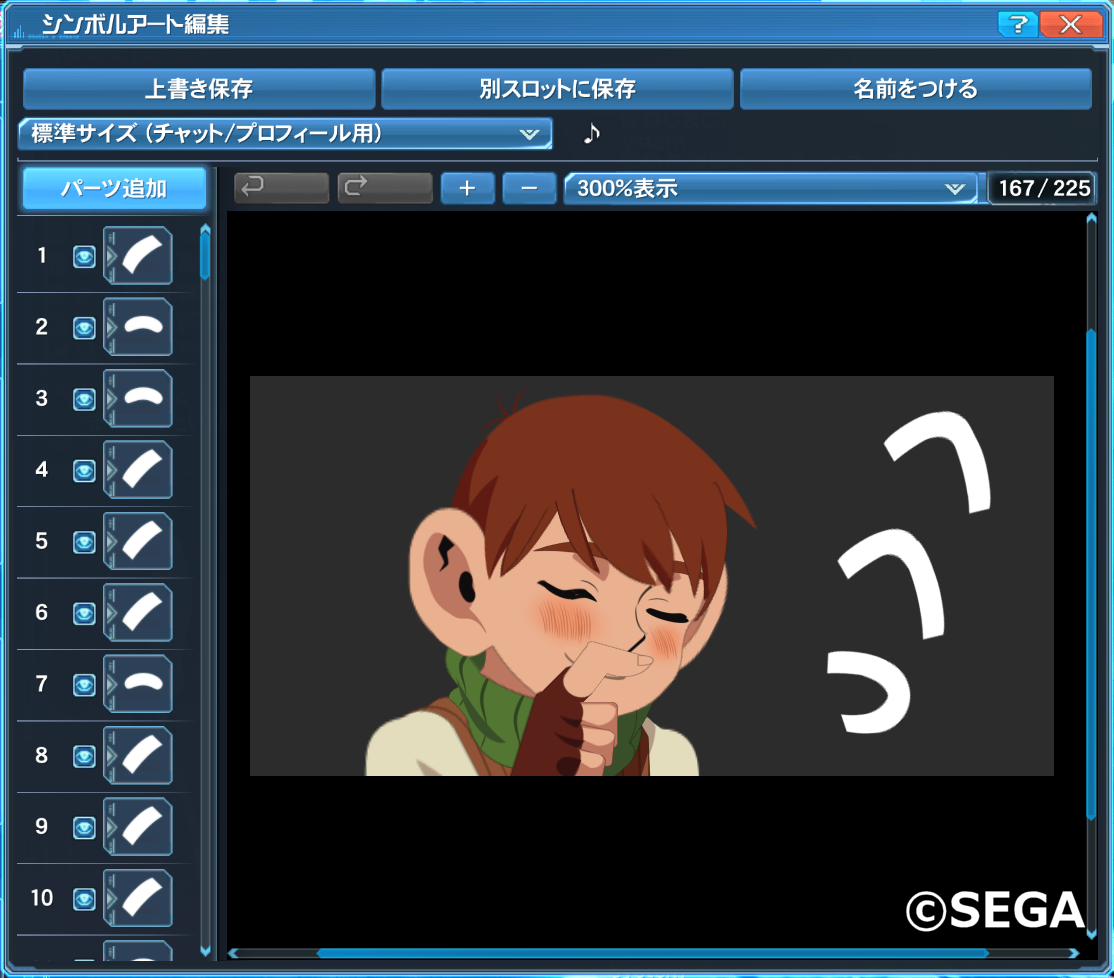This screenshot has width=1114, height=978.
Task: Select layer 3 curved shape thumbnail
Action: point(139,398)
